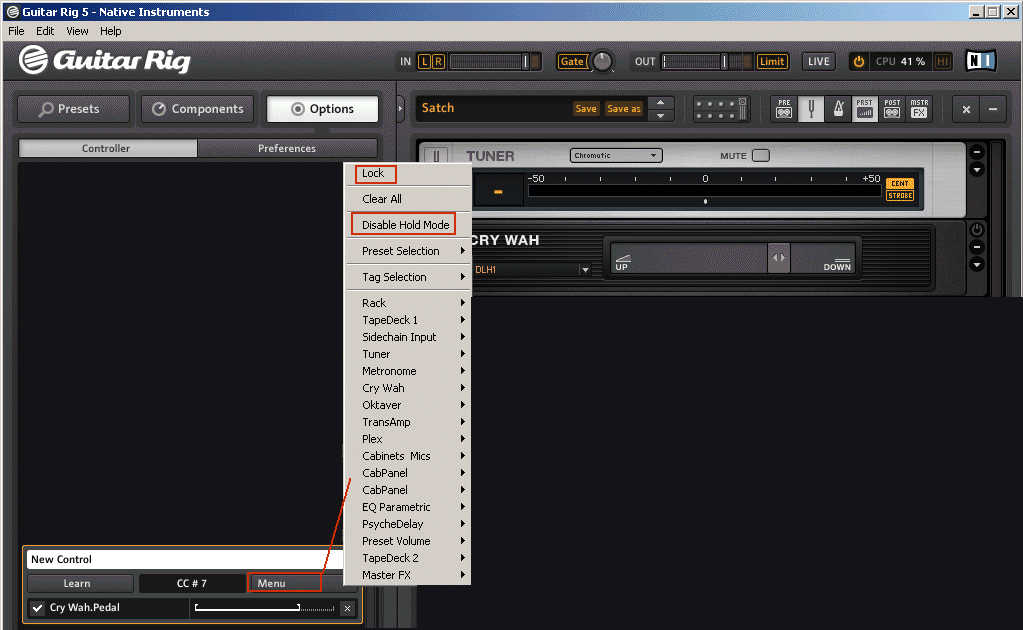The width and height of the screenshot is (1023, 630).
Task: Minimize the Cry Wah module
Action: (x=977, y=247)
